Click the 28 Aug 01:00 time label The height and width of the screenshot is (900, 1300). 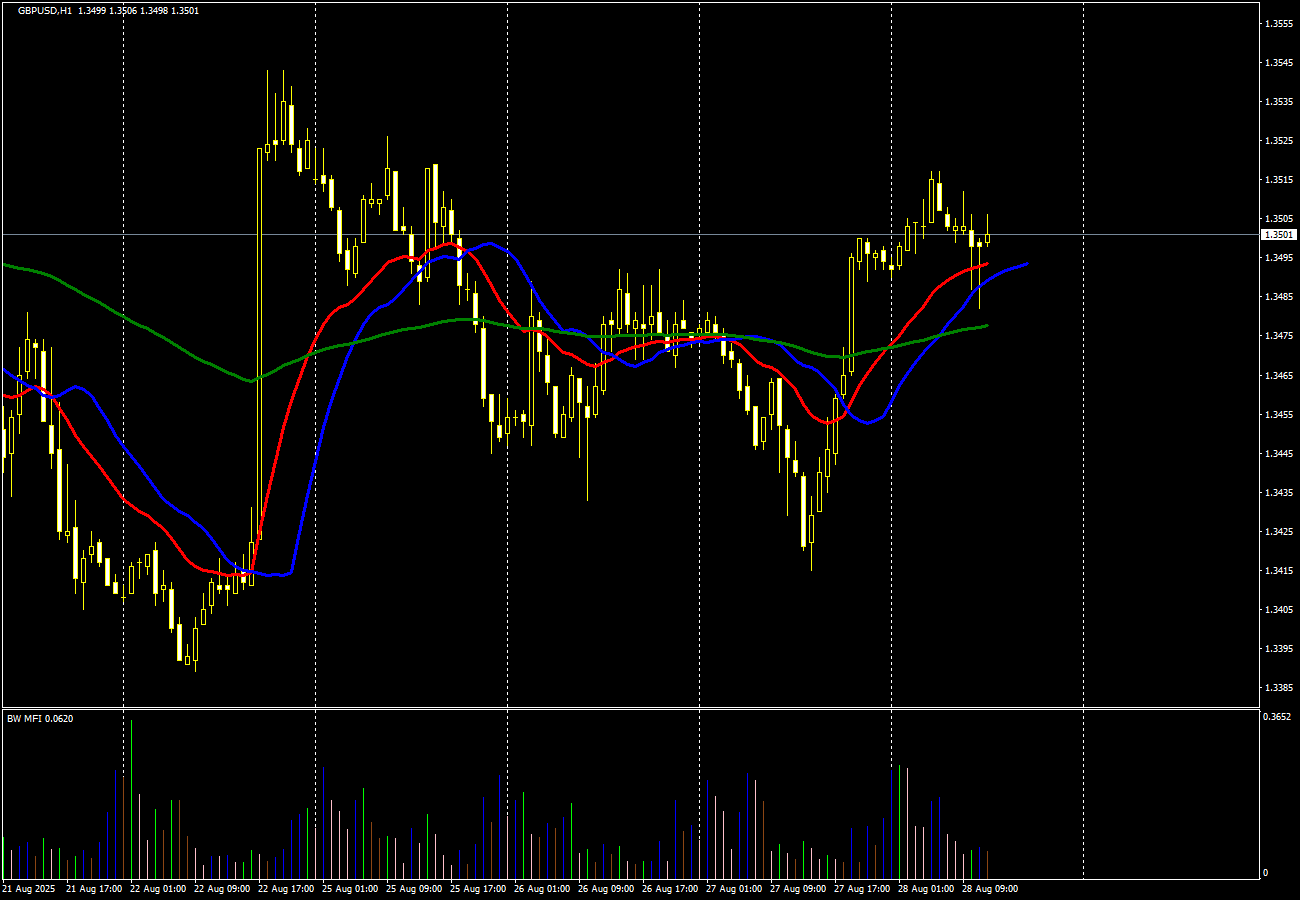926,888
